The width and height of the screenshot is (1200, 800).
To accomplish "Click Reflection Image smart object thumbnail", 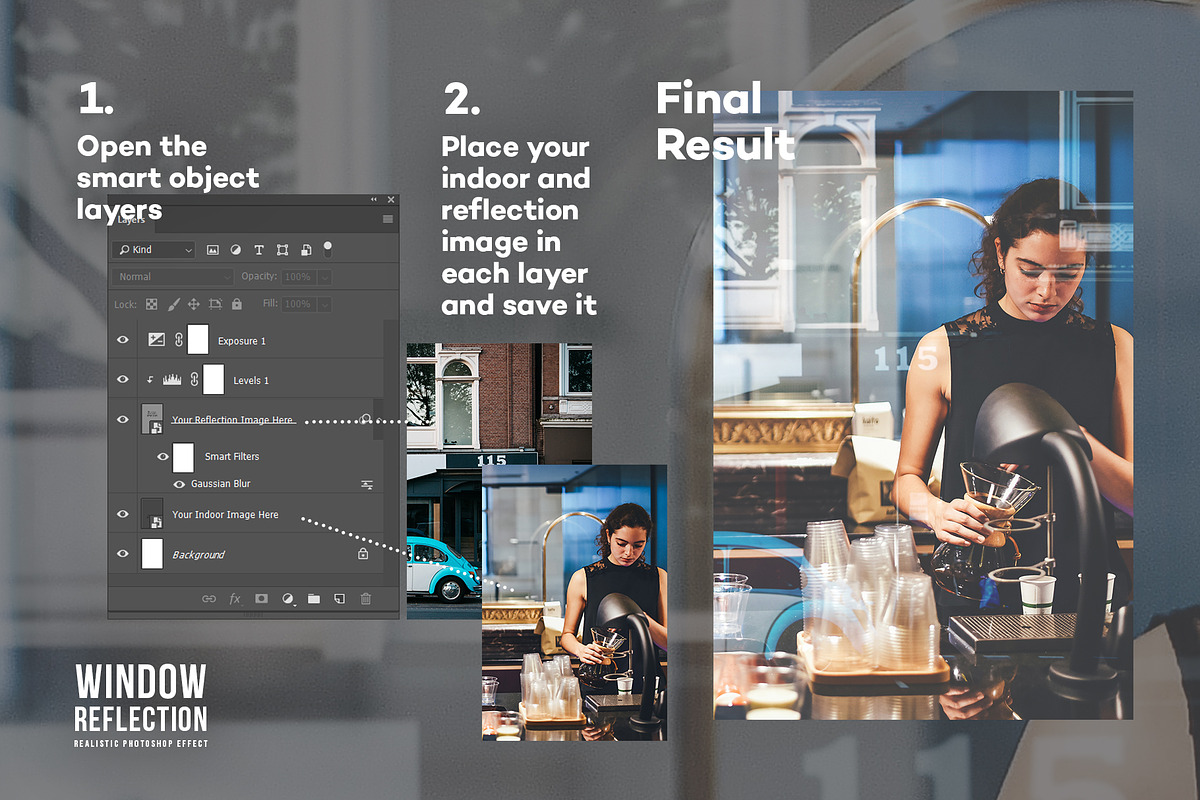I will tap(153, 420).
